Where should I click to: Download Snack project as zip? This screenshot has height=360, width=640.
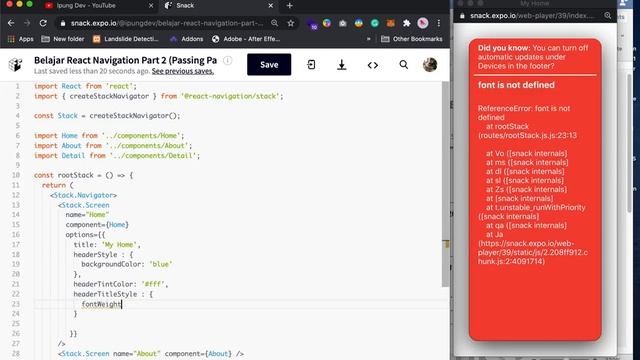(342, 64)
